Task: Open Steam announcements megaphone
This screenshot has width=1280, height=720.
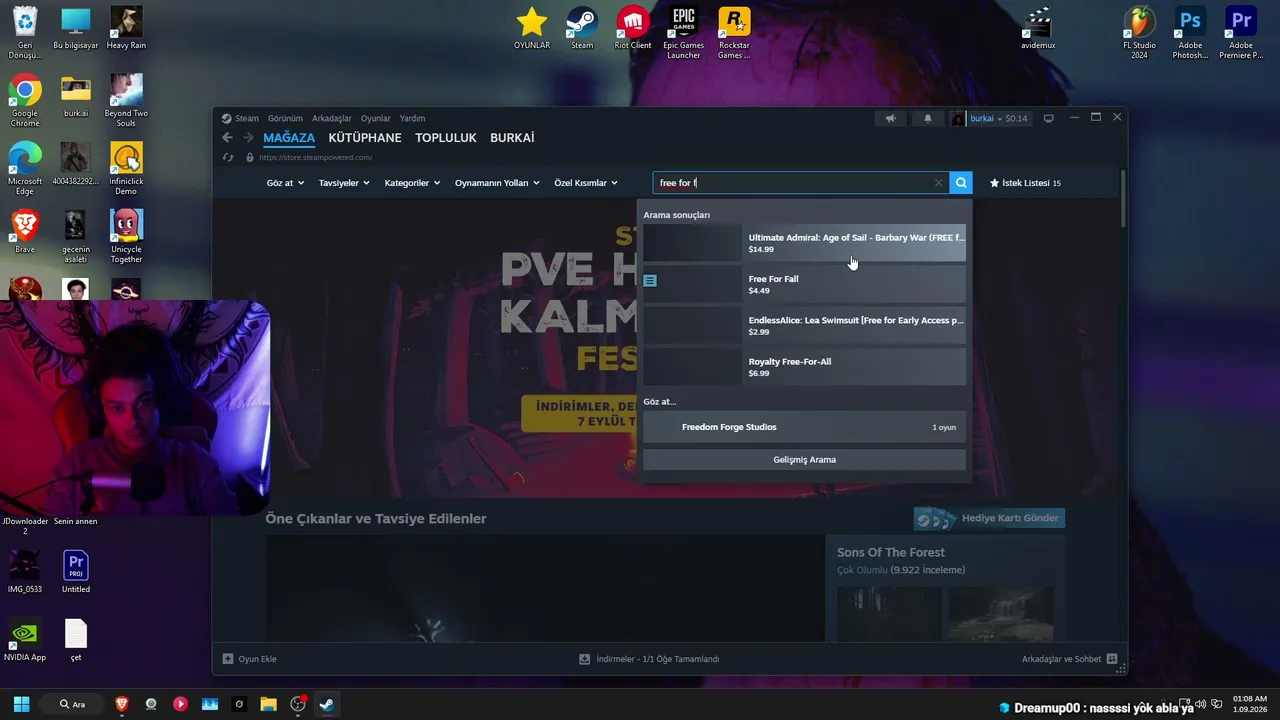Action: point(890,118)
